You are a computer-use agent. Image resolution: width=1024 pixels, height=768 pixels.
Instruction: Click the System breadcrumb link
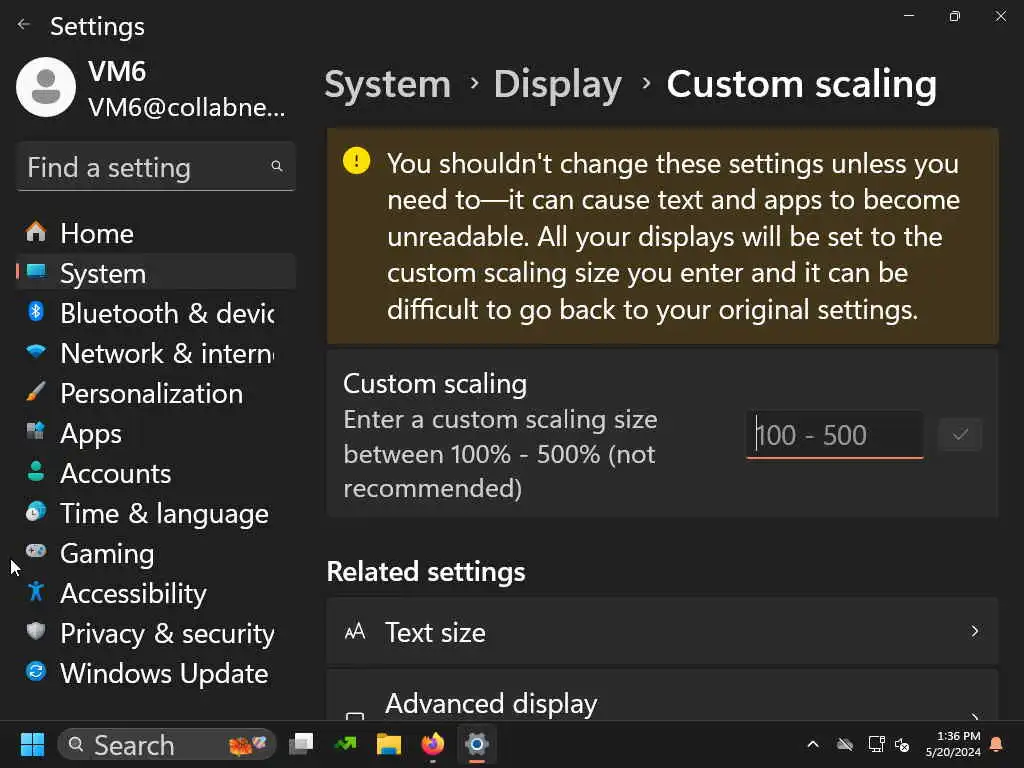[x=387, y=84]
